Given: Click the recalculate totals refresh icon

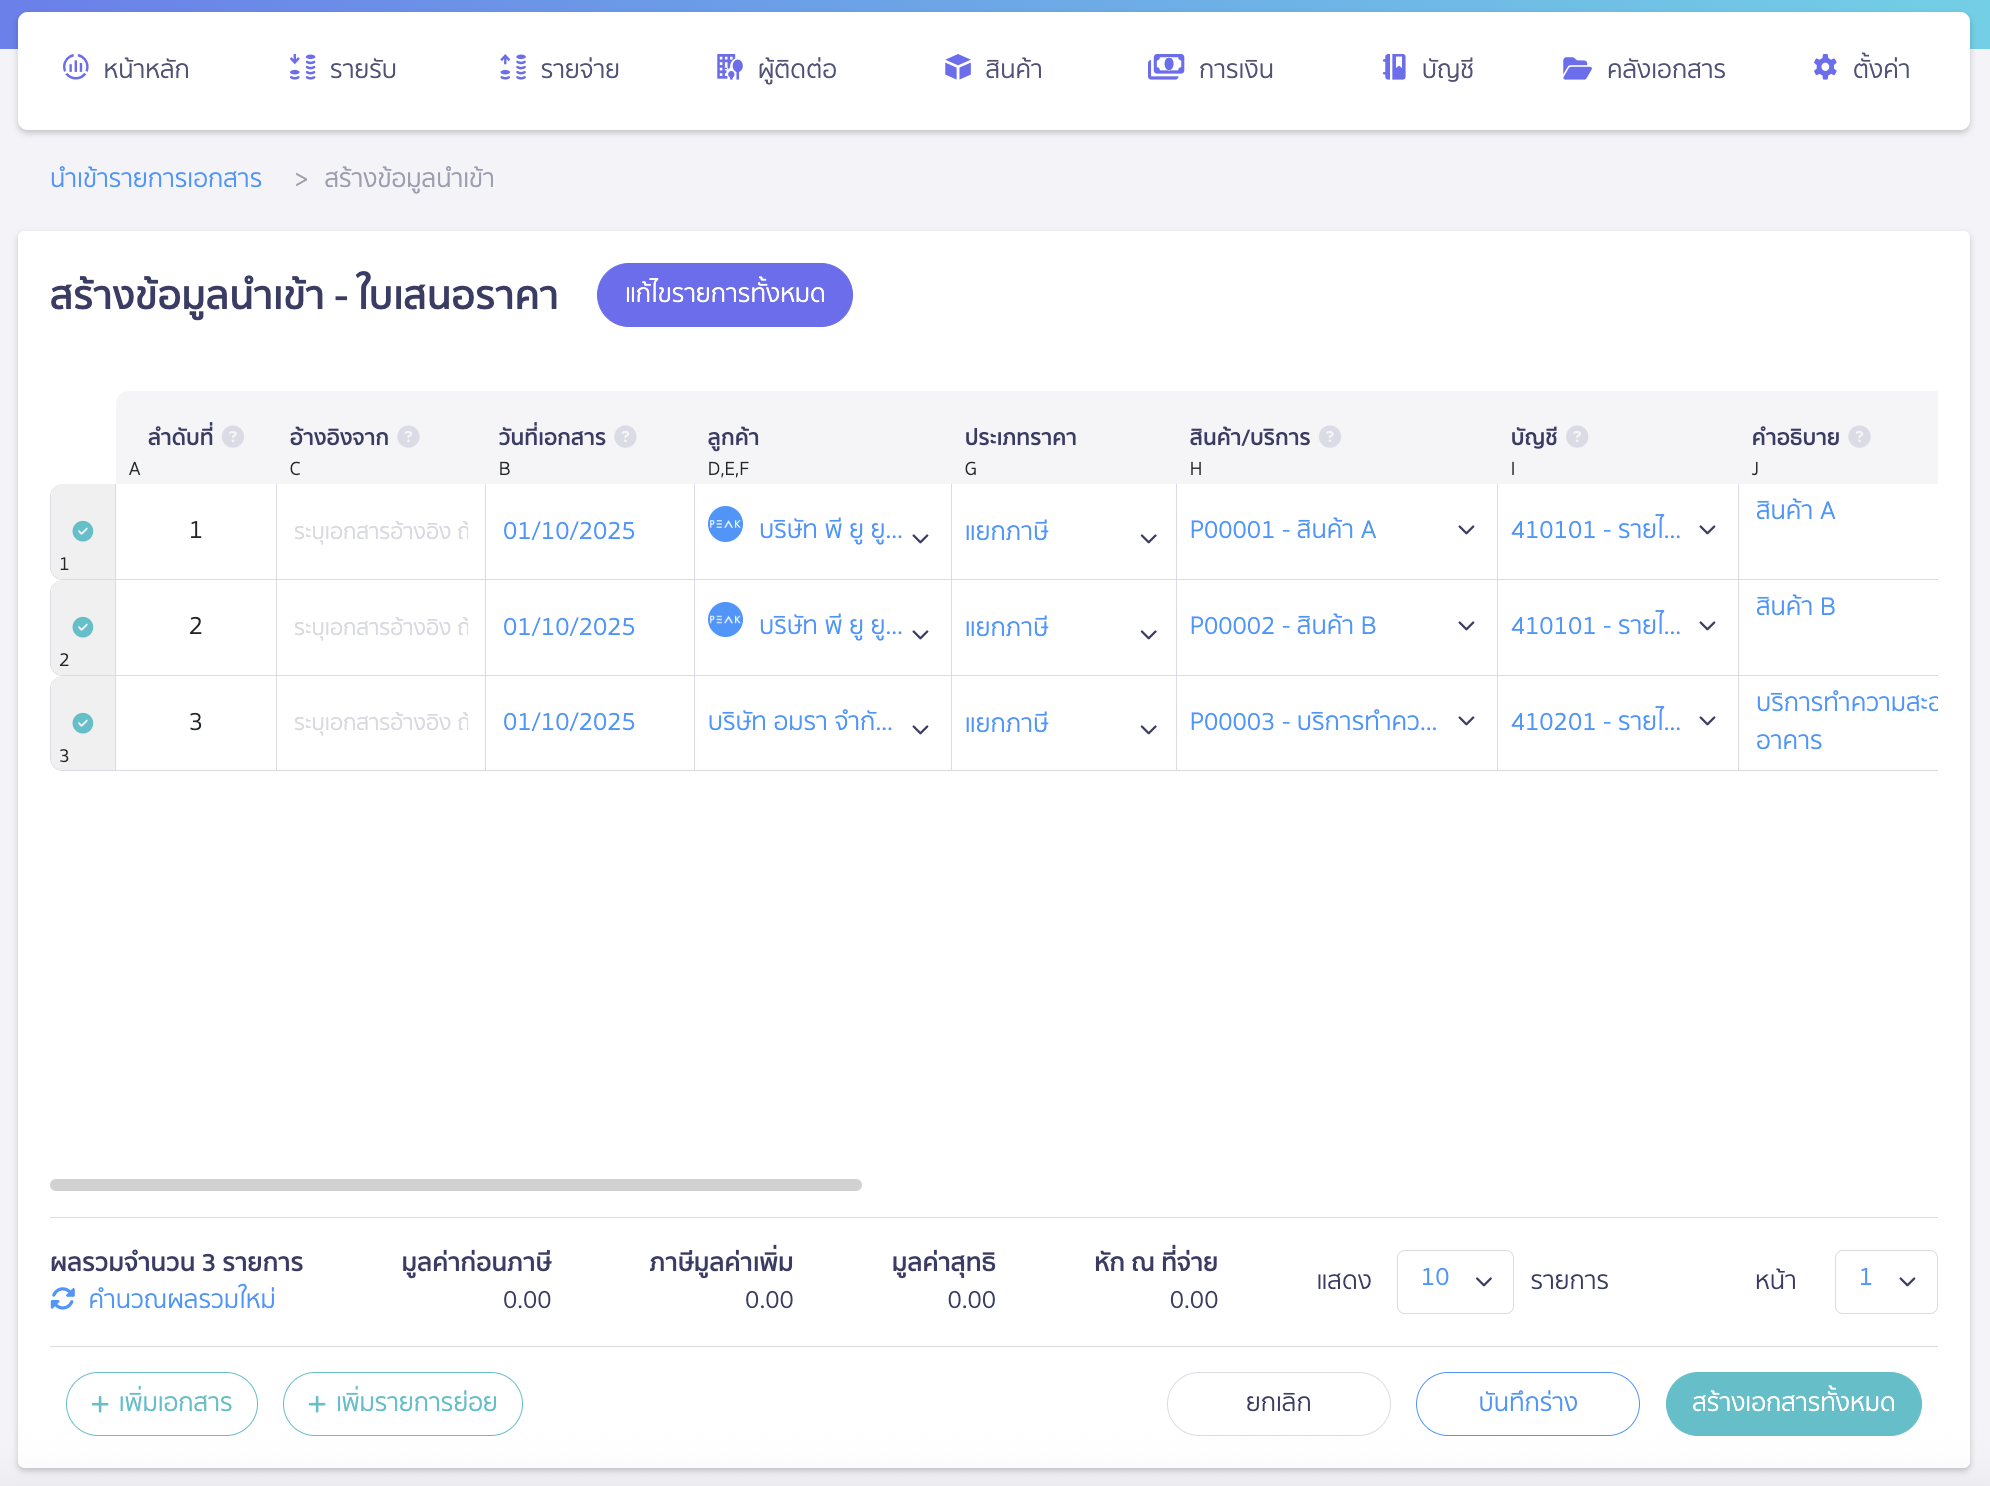Looking at the screenshot, I should pos(63,1299).
